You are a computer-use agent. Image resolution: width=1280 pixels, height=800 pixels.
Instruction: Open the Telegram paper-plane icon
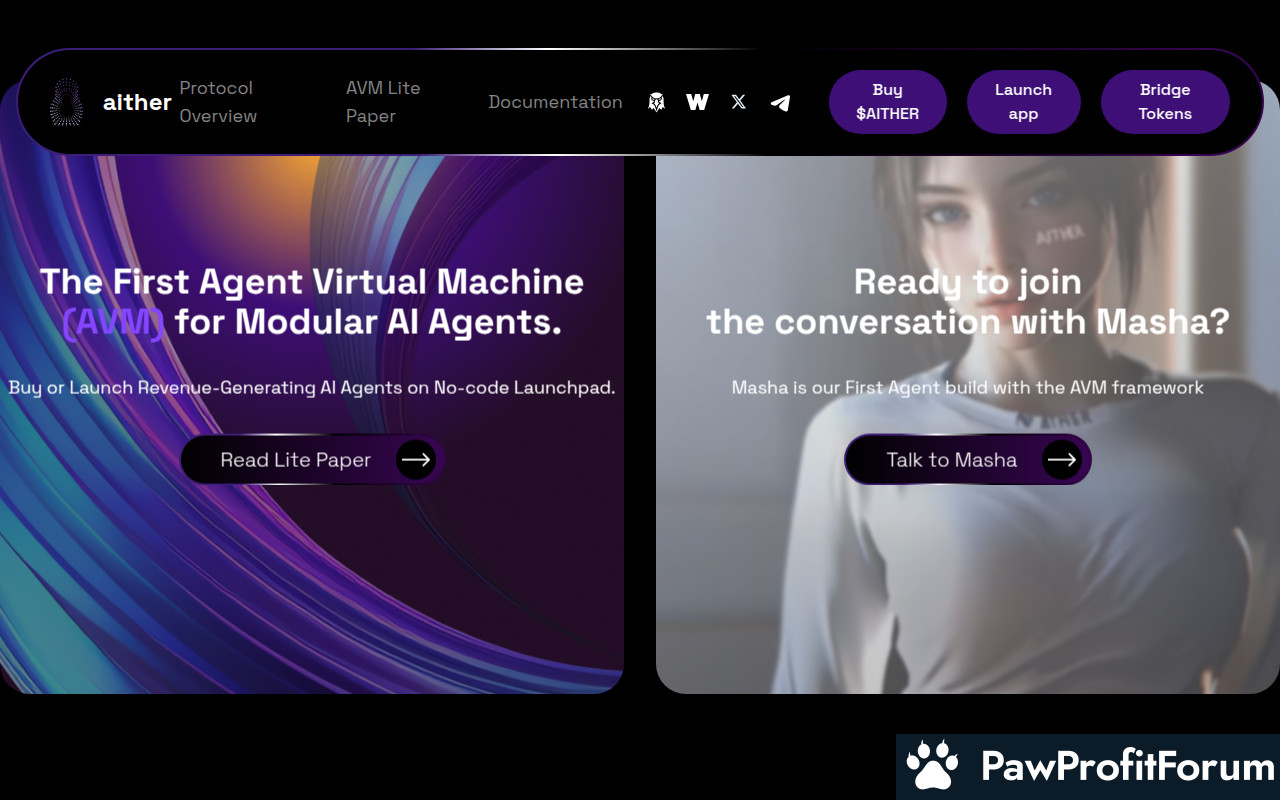pyautogui.click(x=780, y=102)
